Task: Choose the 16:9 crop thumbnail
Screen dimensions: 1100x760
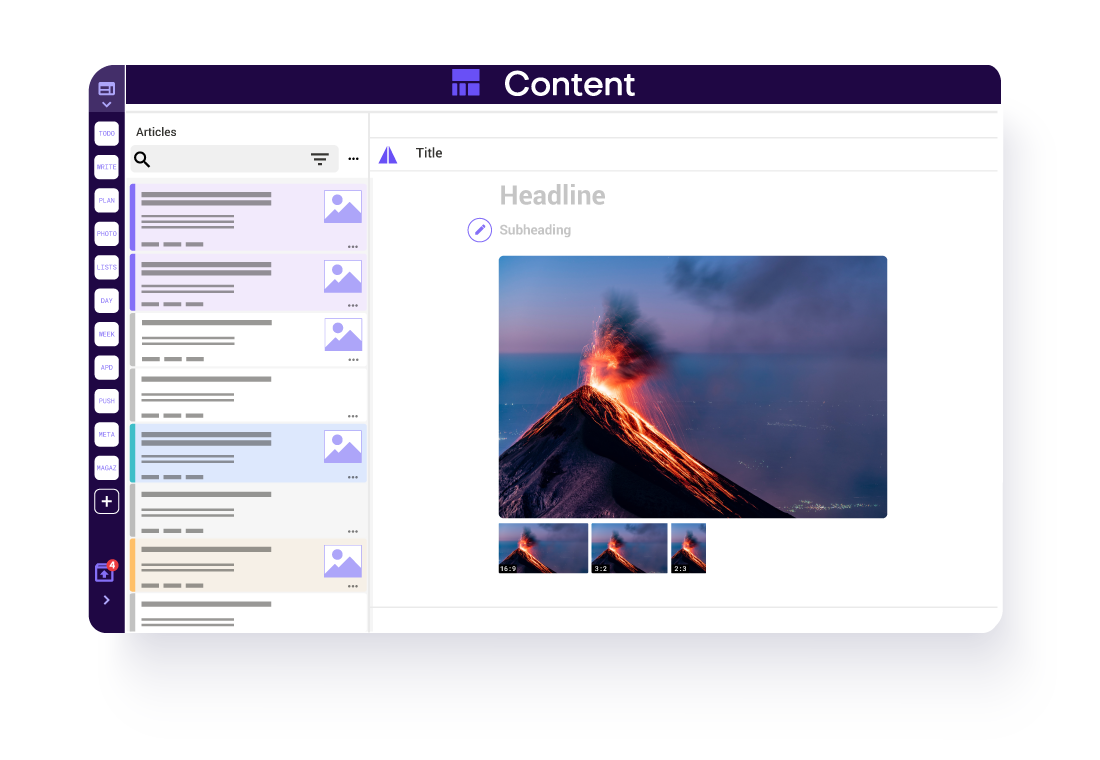Action: (543, 548)
